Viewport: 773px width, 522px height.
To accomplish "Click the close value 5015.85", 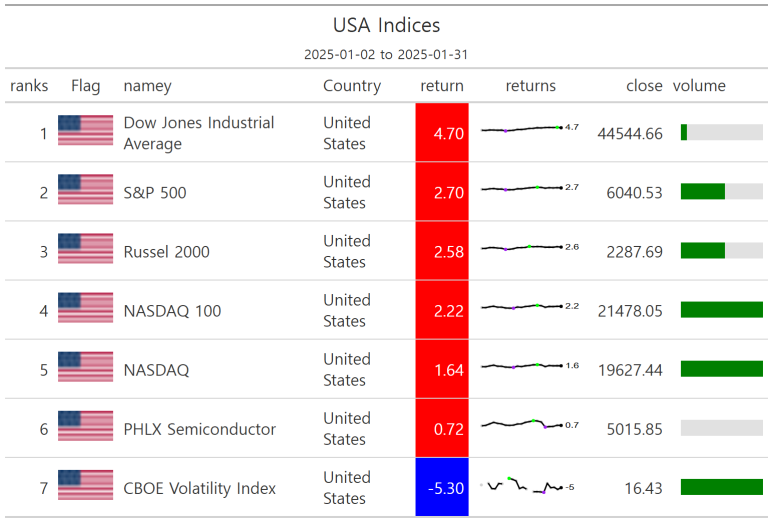I will click(634, 429).
